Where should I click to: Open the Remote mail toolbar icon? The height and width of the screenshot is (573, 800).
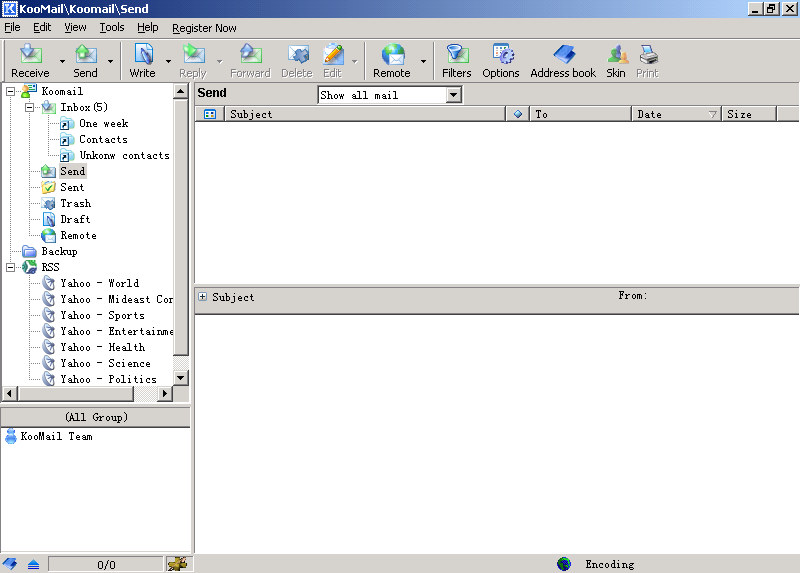(392, 61)
